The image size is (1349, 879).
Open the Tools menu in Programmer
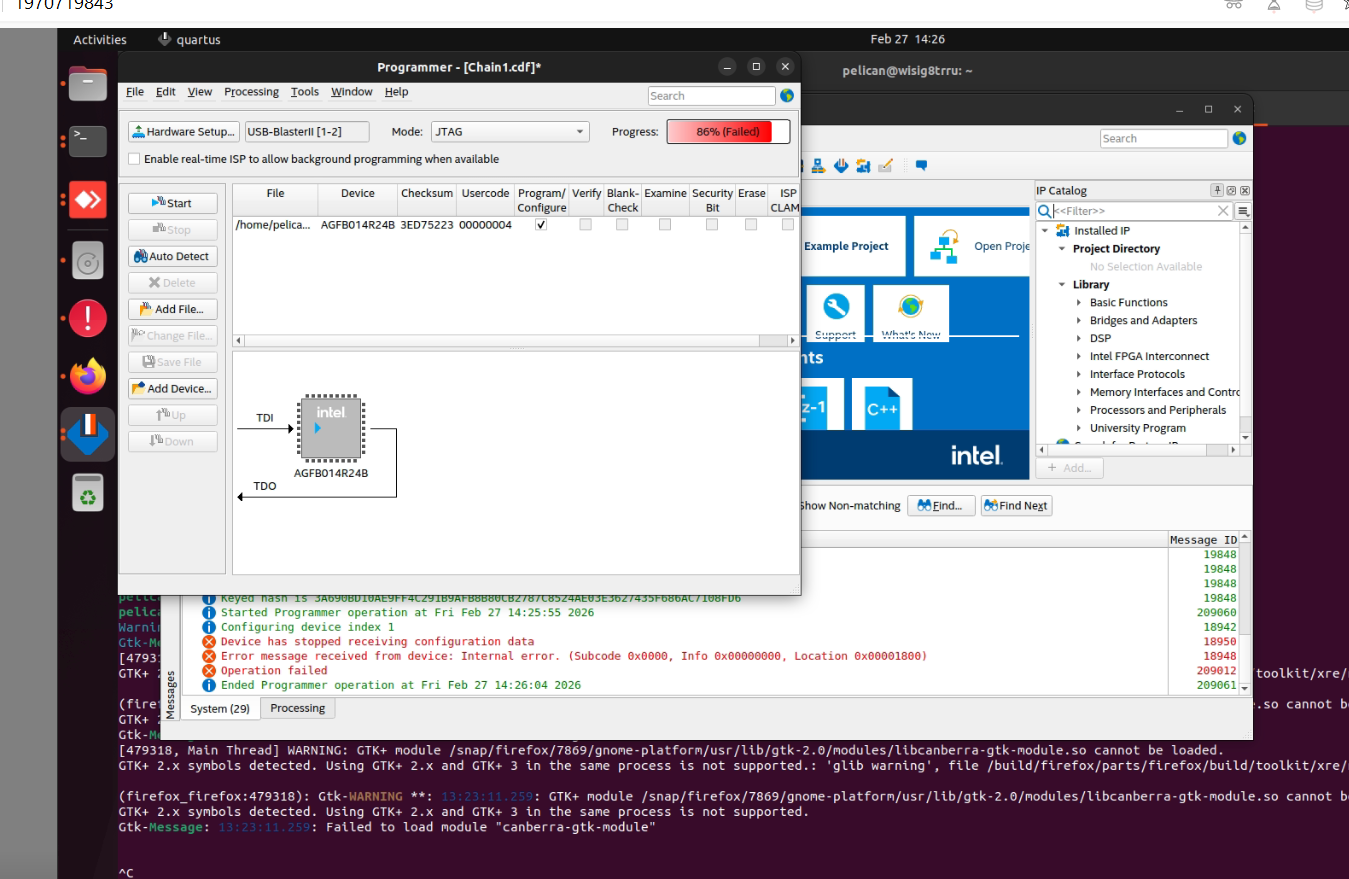pos(305,92)
